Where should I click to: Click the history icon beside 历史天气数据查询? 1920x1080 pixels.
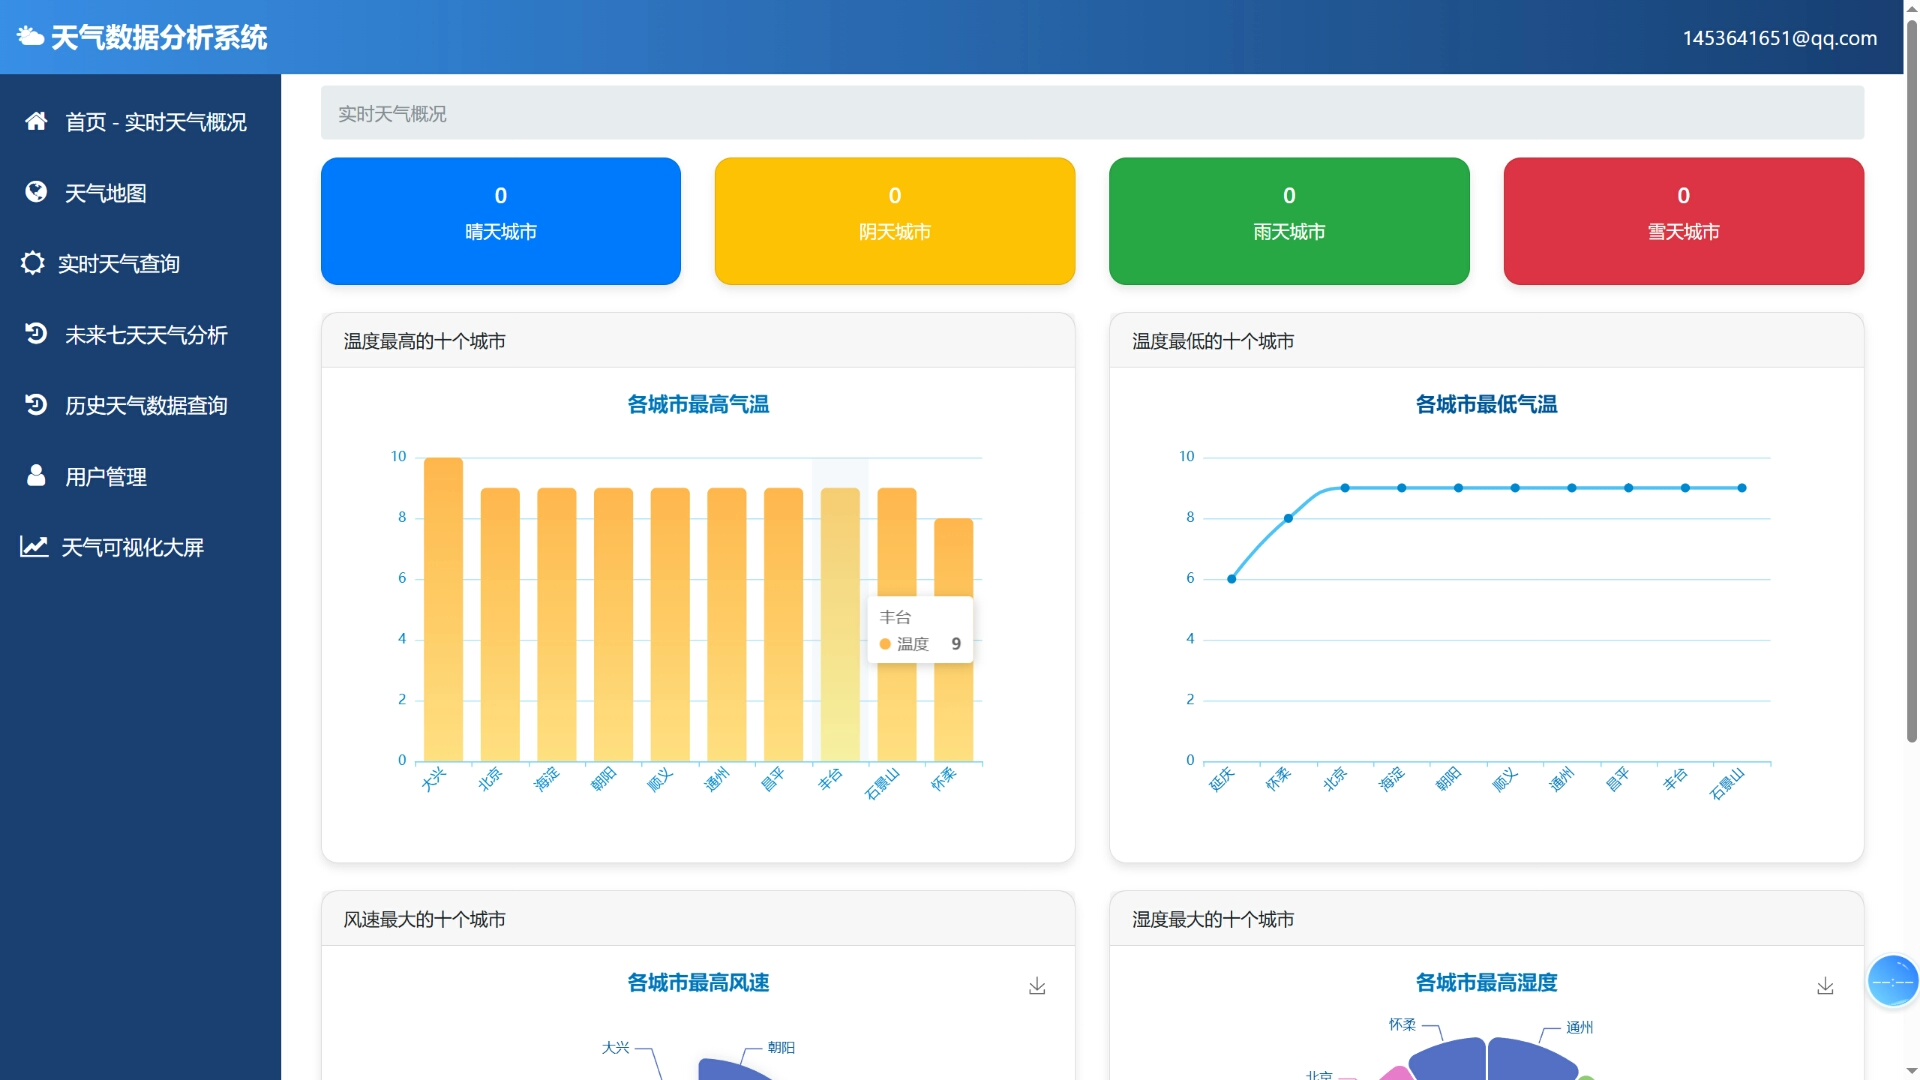(36, 405)
